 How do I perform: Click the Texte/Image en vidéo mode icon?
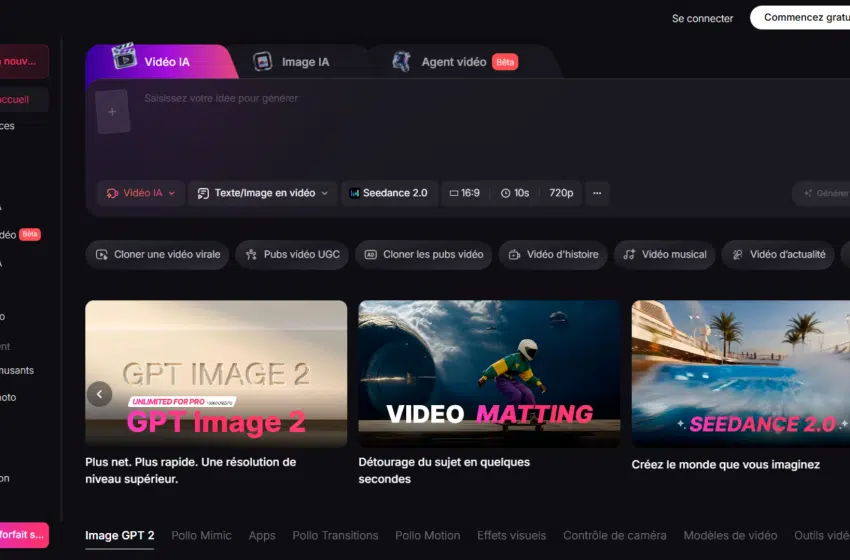point(203,194)
